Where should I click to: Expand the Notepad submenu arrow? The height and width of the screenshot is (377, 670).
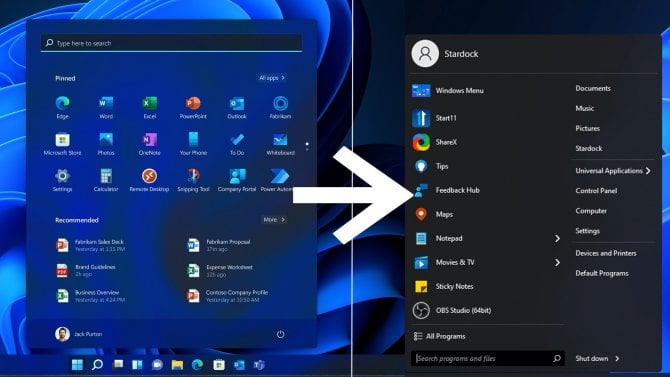[557, 239]
